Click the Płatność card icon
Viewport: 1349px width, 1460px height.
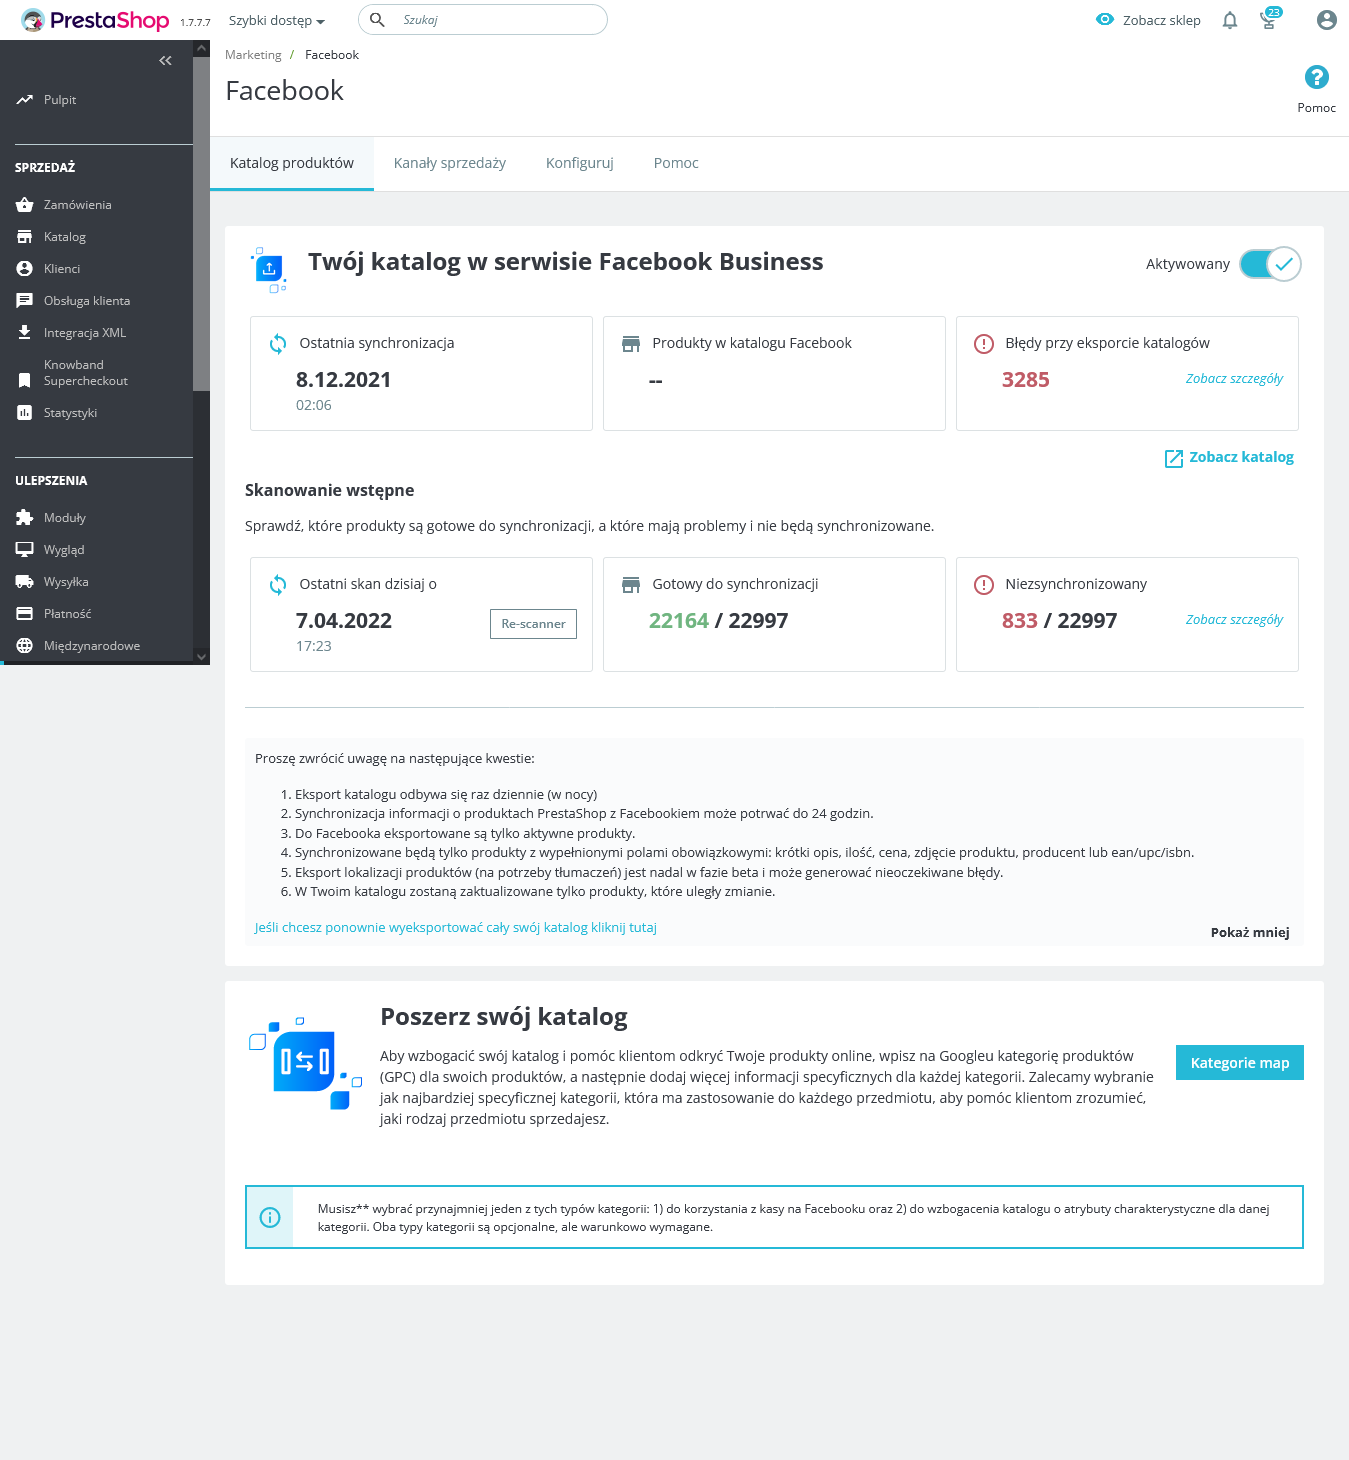pos(25,614)
